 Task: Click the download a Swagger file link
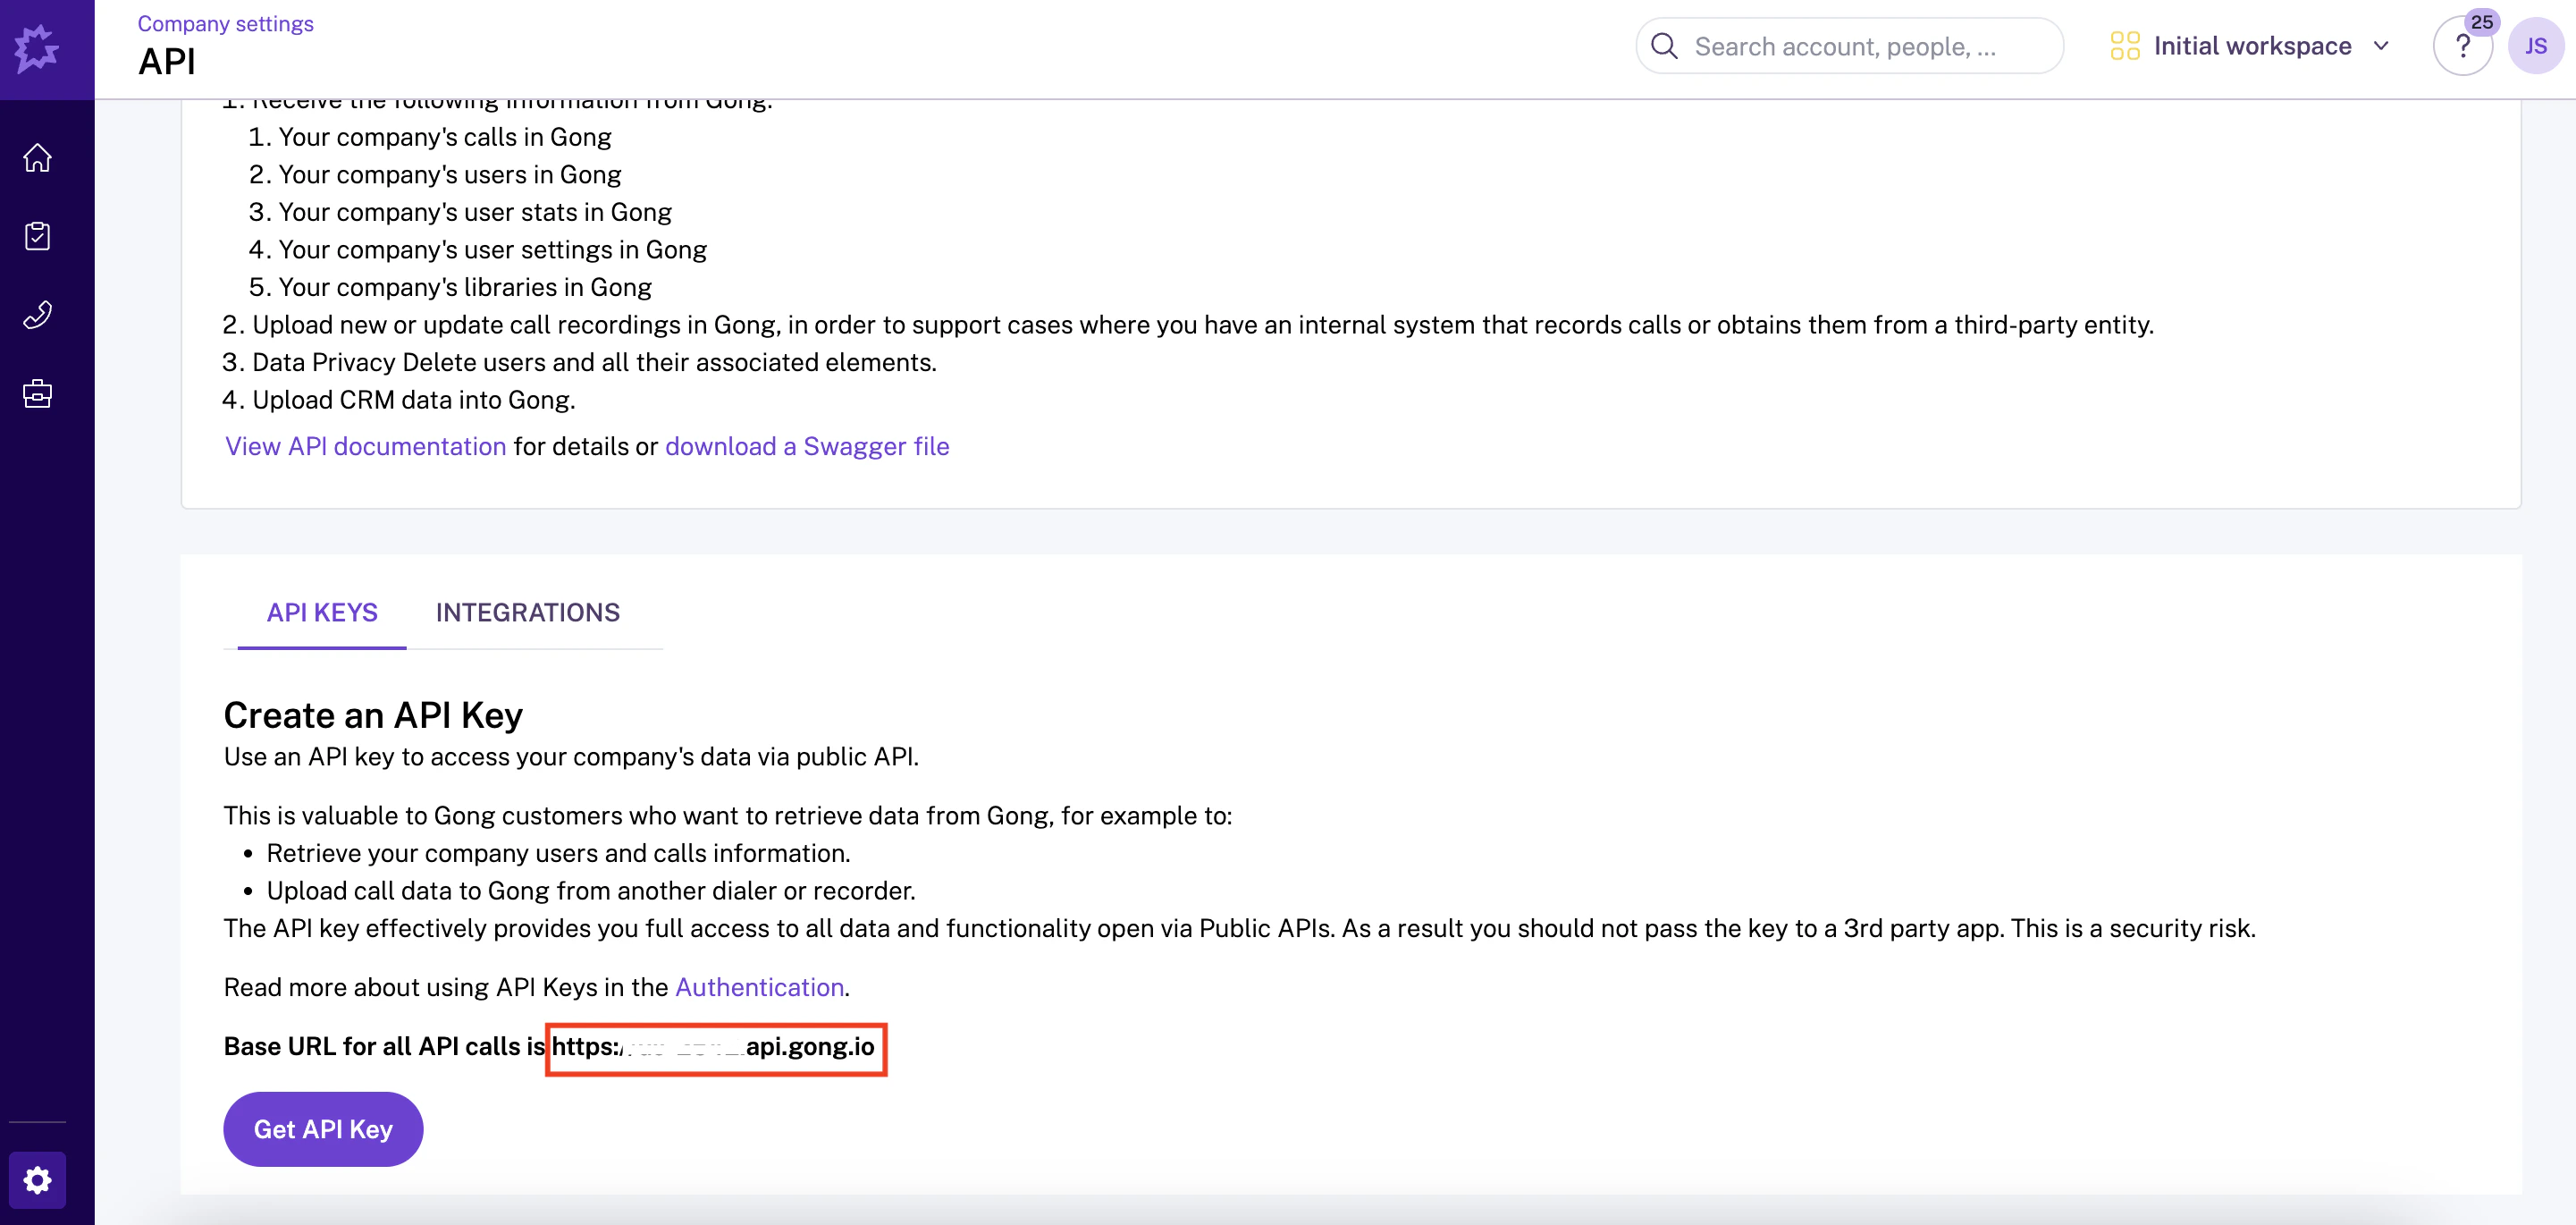pos(807,446)
